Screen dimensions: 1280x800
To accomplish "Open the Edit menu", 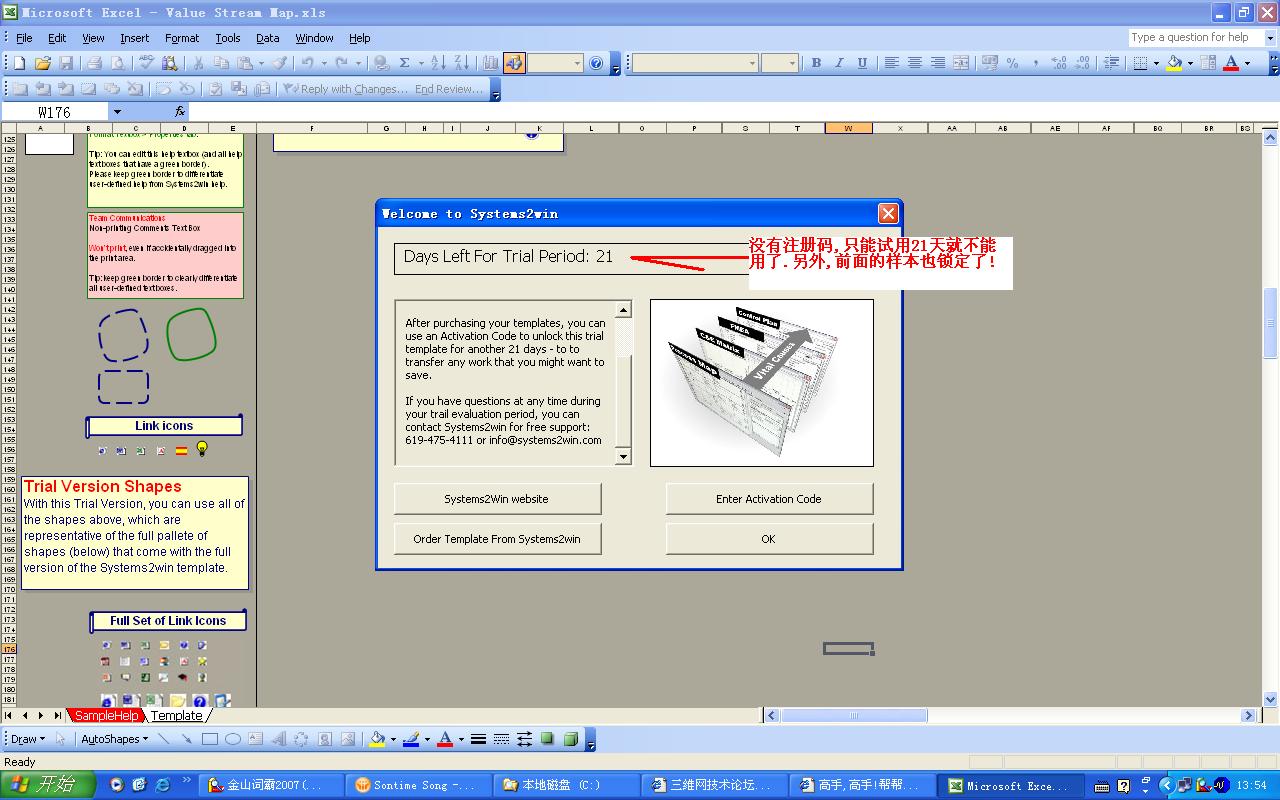I will (x=57, y=38).
